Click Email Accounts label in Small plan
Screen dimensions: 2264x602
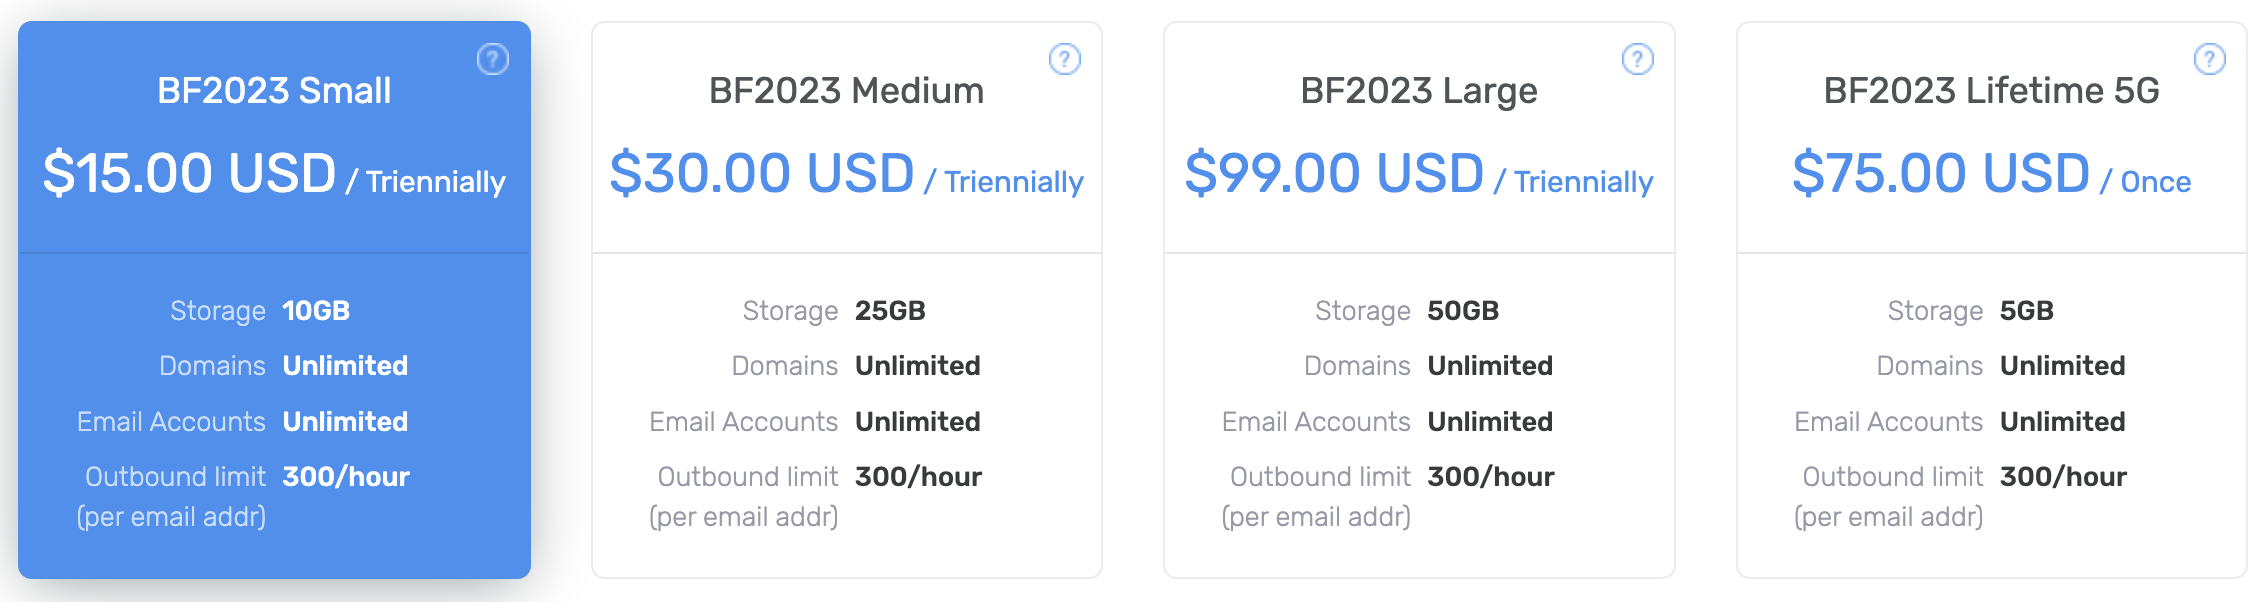point(171,422)
